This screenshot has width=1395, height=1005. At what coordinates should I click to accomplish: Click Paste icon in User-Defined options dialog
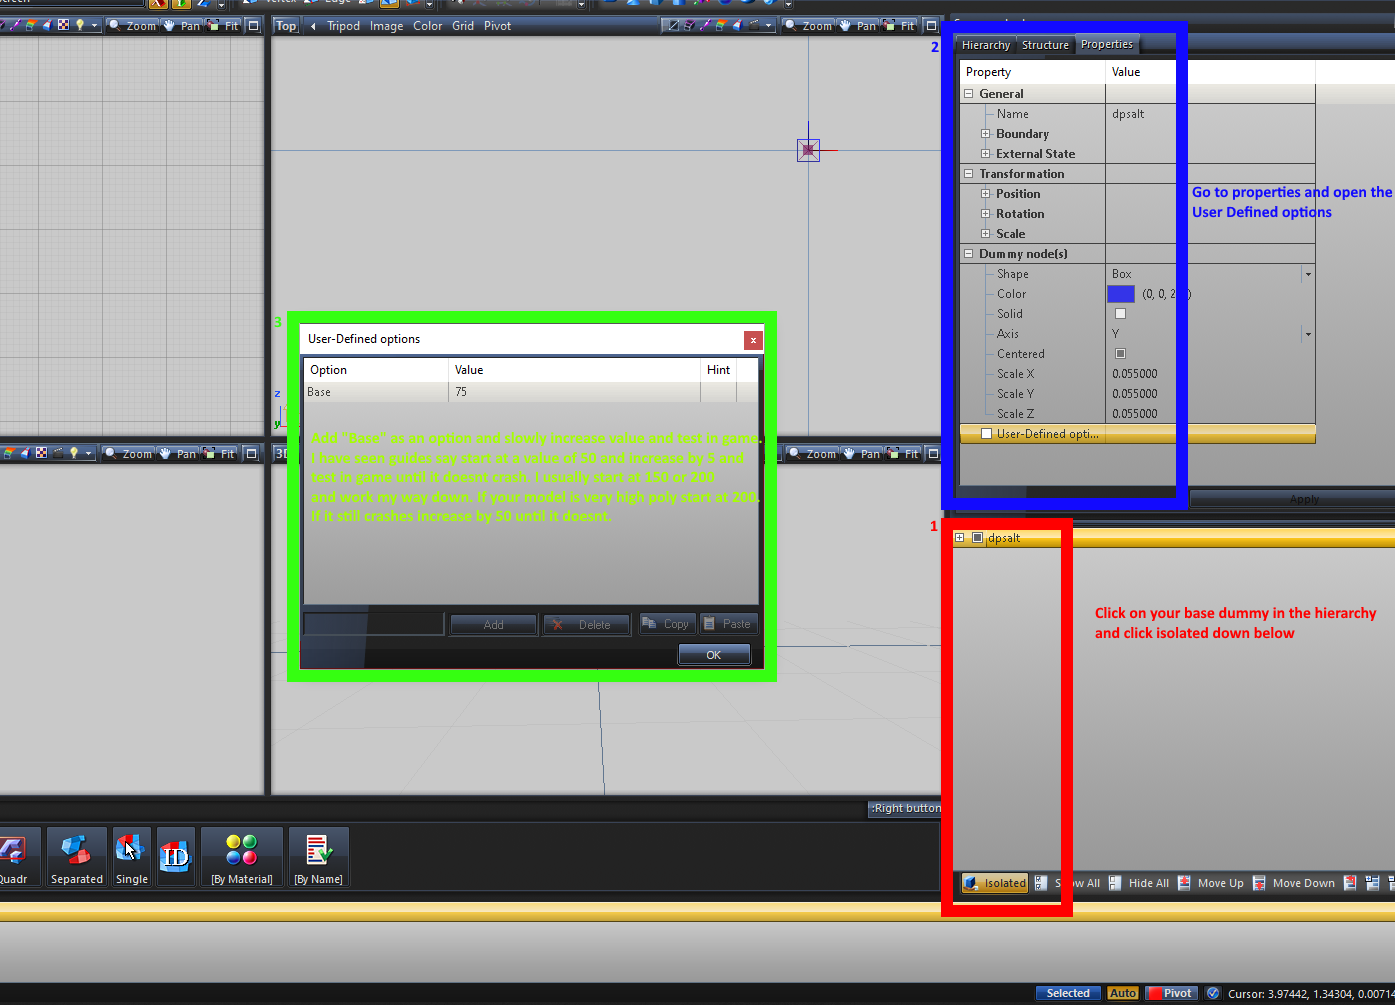pos(728,624)
